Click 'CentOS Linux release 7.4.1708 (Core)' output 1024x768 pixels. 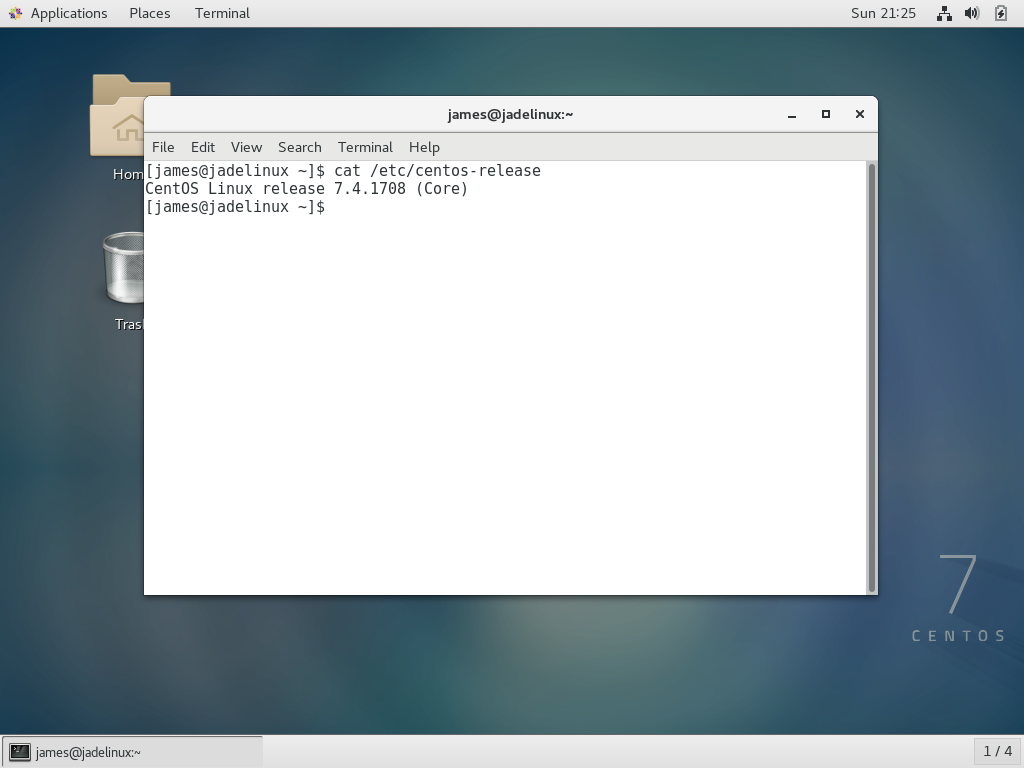click(306, 189)
